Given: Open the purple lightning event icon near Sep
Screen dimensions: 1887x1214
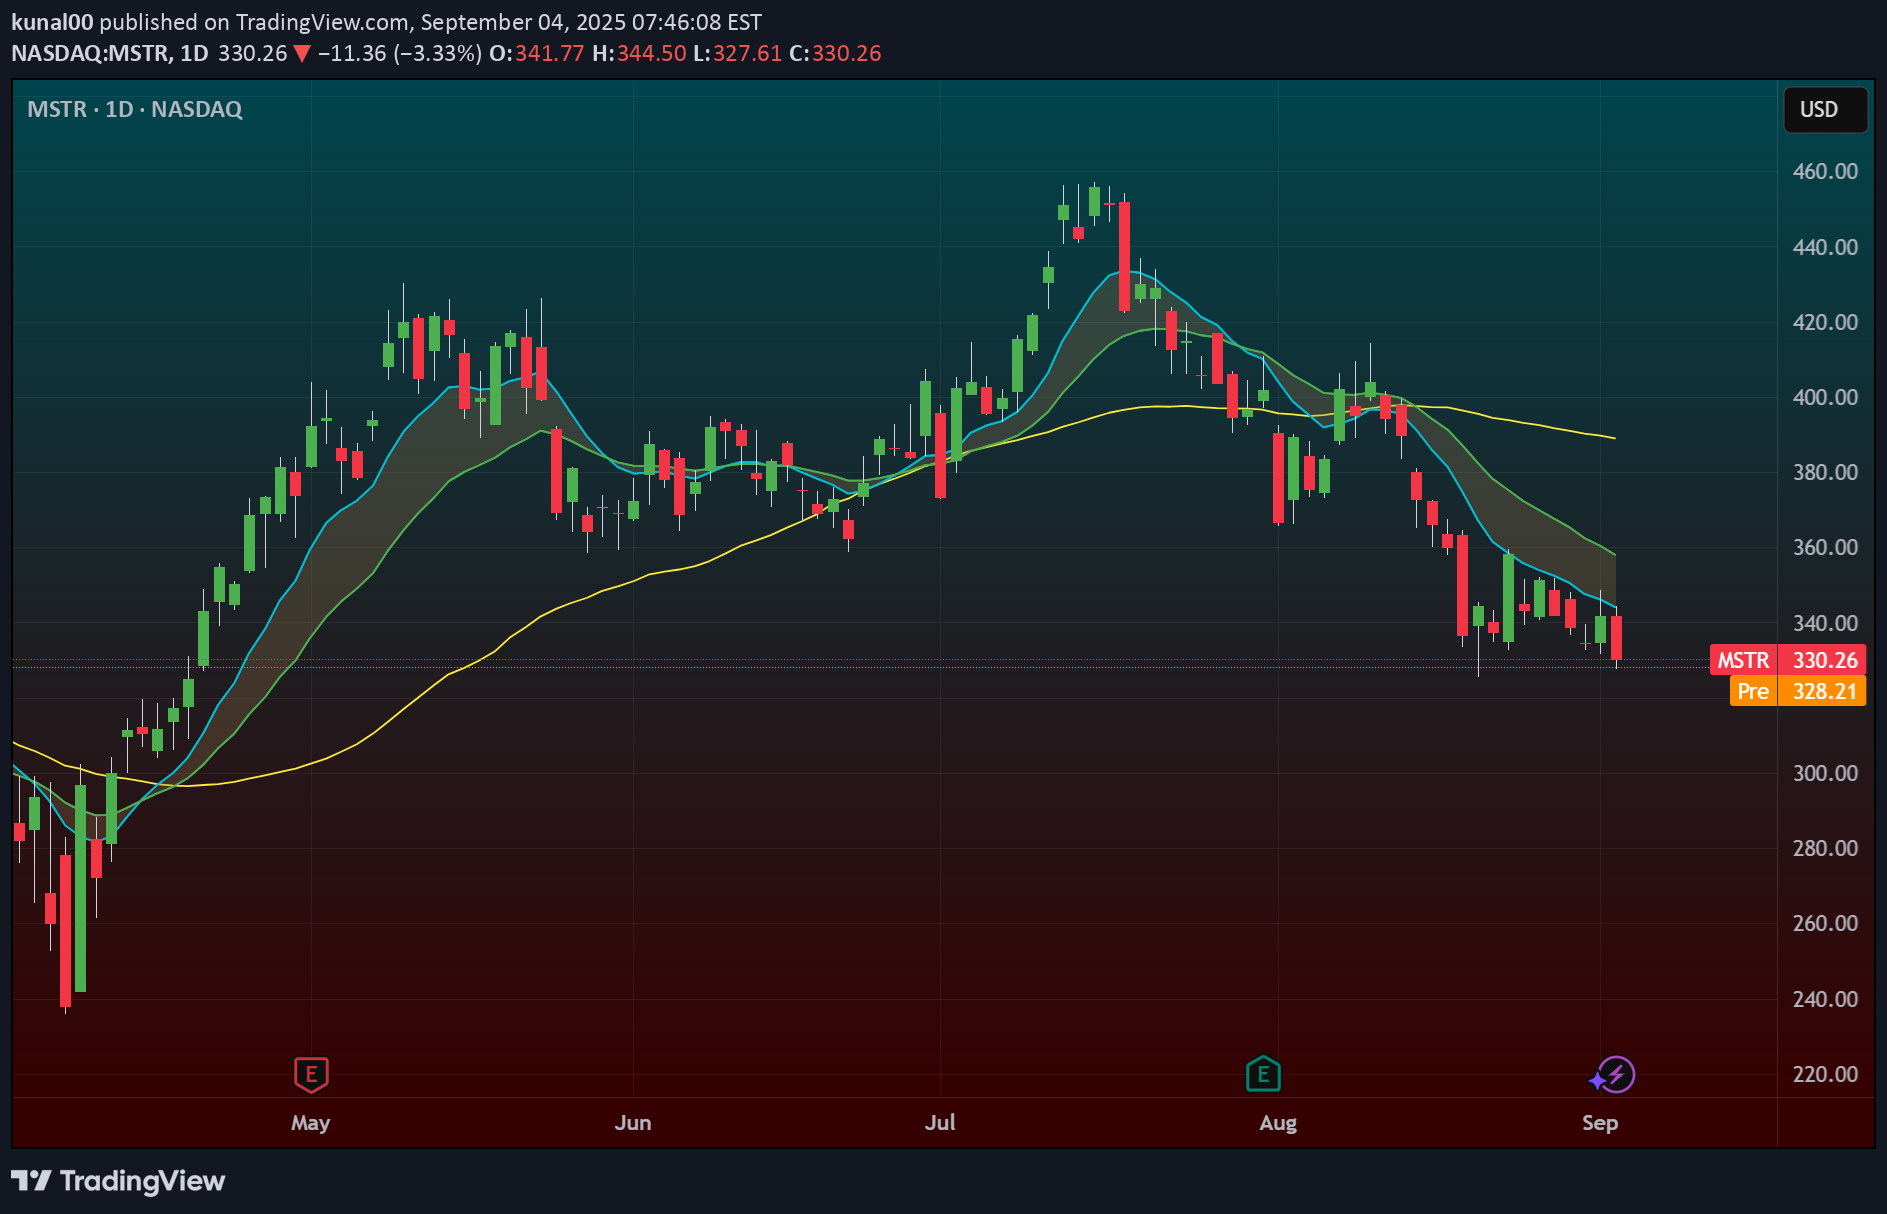Looking at the screenshot, I should pos(1613,1075).
